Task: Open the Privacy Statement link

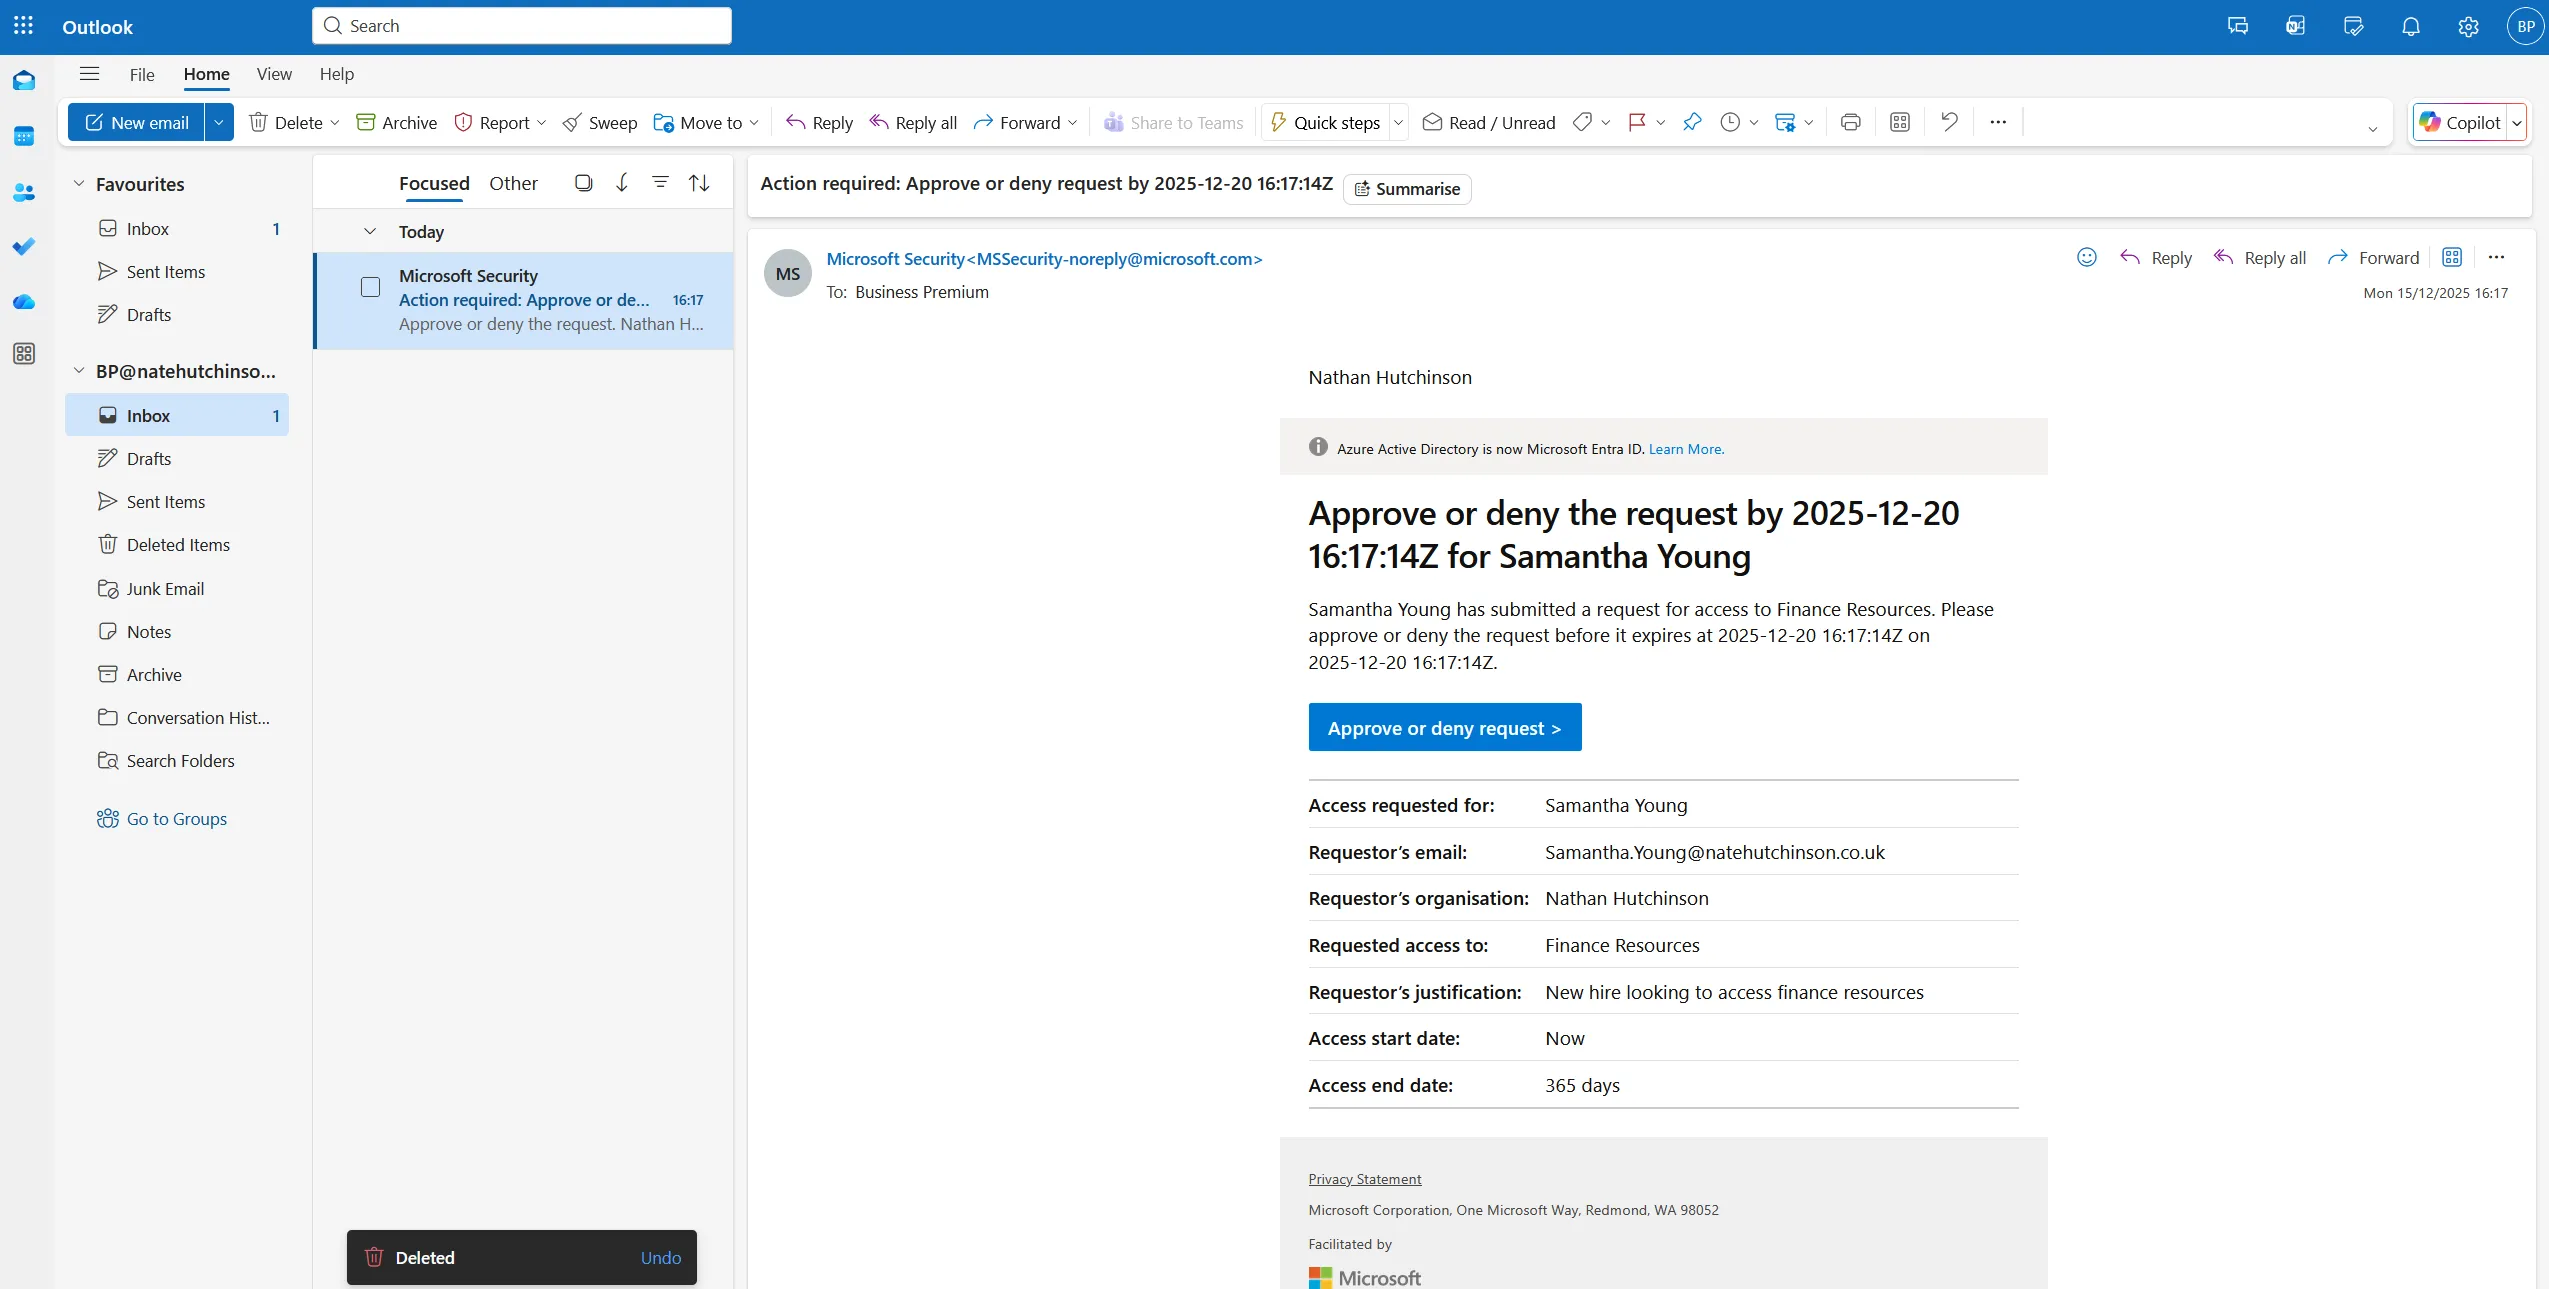Action: (x=1365, y=1179)
